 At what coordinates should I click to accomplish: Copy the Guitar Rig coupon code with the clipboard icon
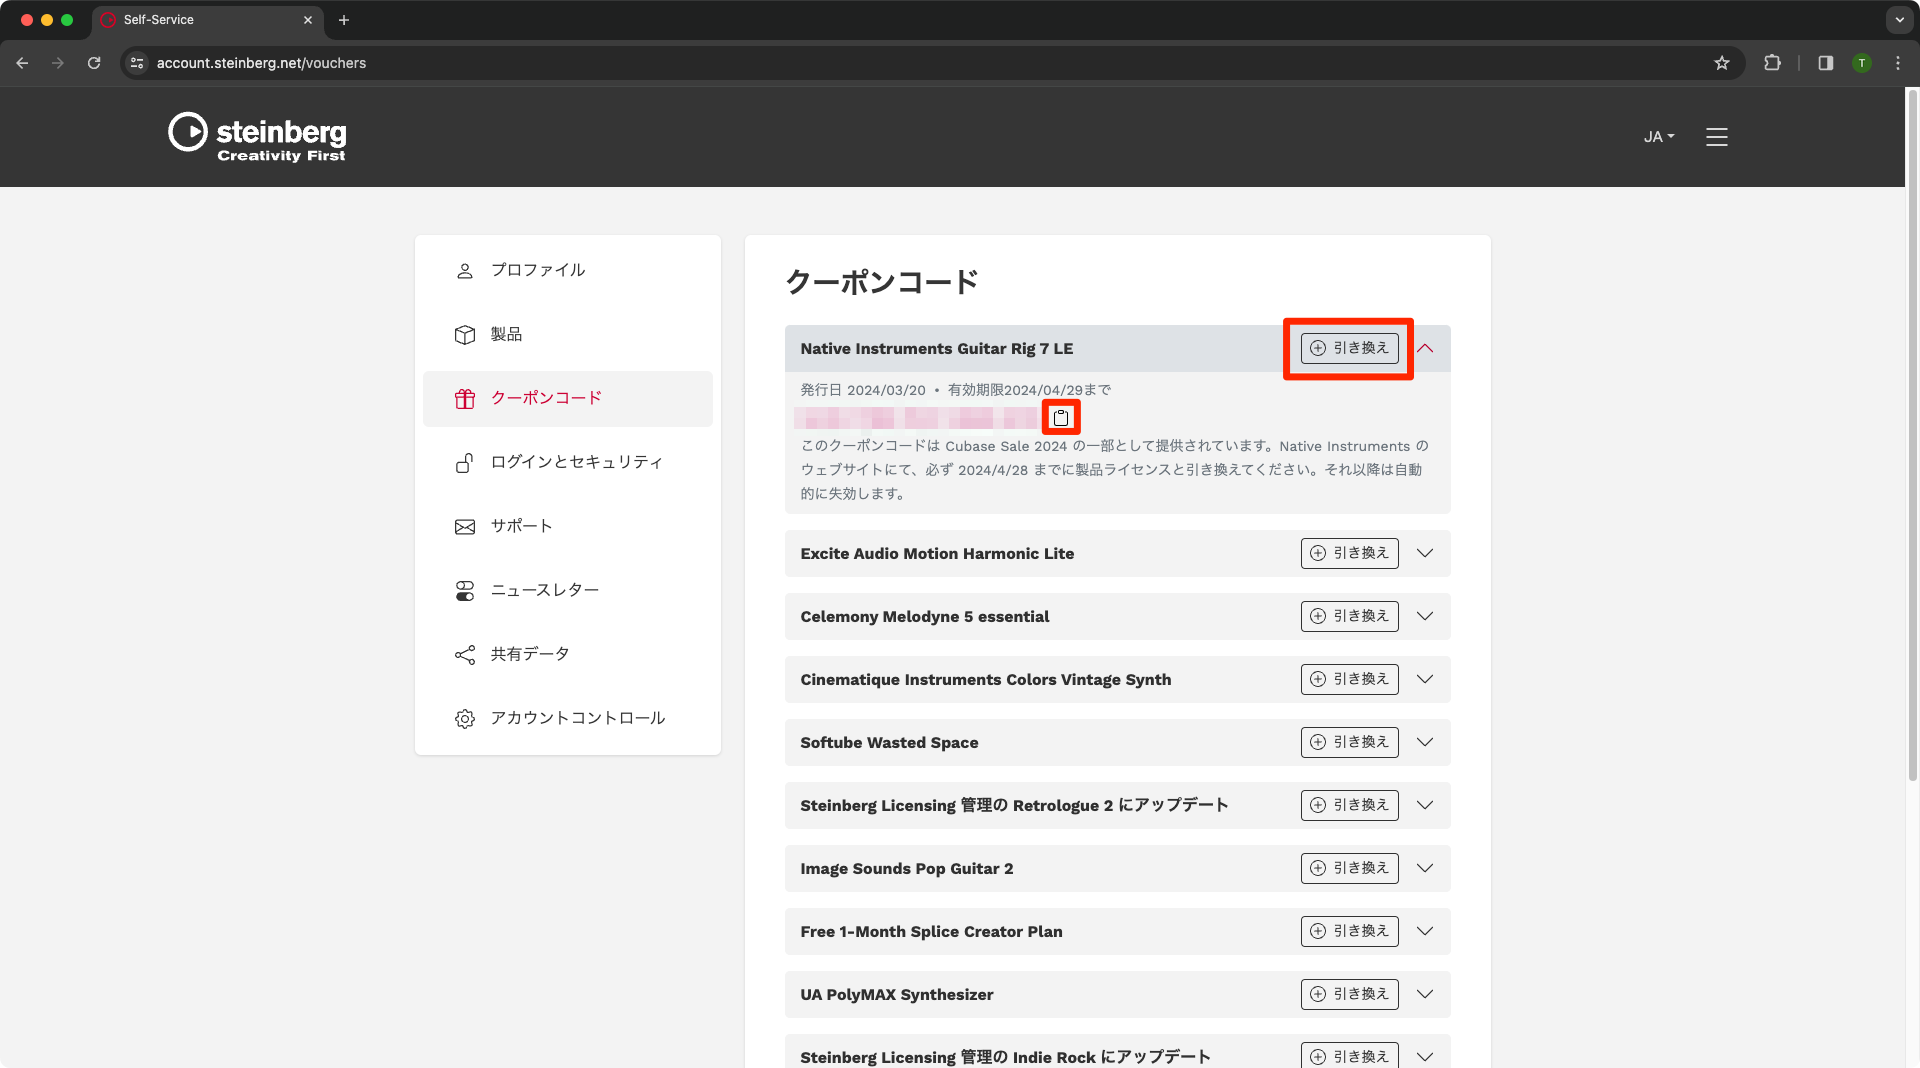pyautogui.click(x=1061, y=417)
